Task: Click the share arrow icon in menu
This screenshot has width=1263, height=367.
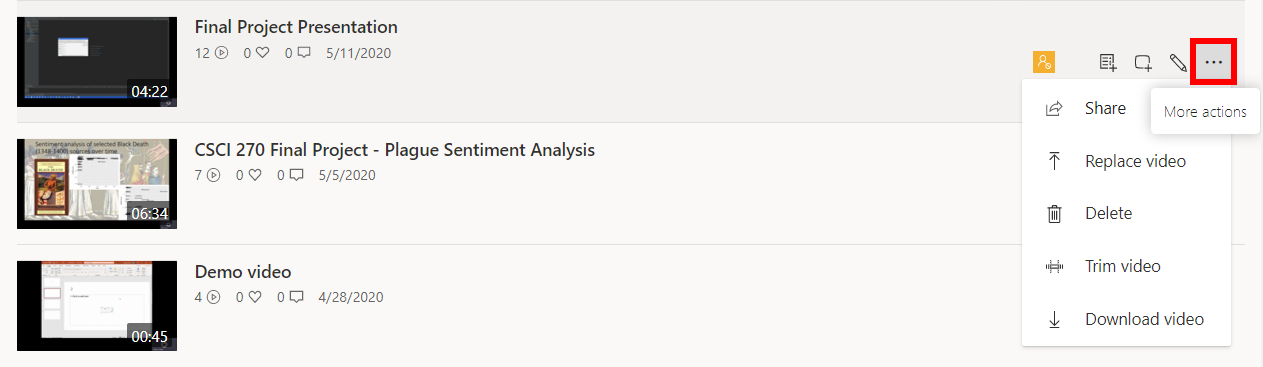Action: (1054, 108)
